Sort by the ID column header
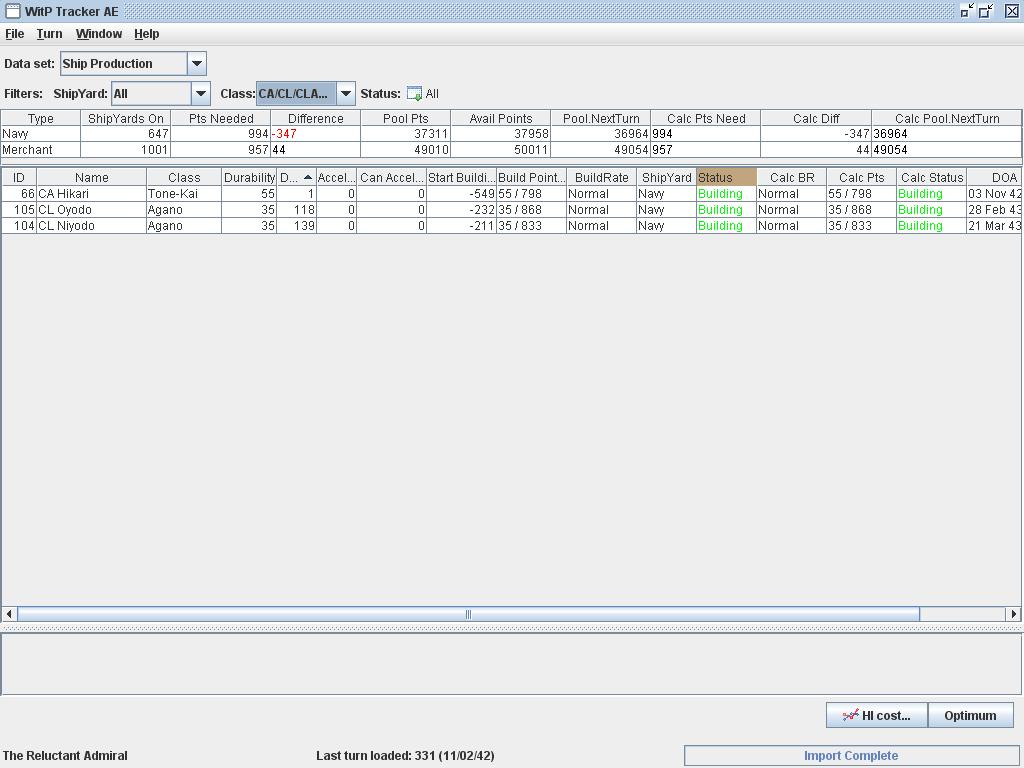Image resolution: width=1024 pixels, height=768 pixels. point(18,177)
